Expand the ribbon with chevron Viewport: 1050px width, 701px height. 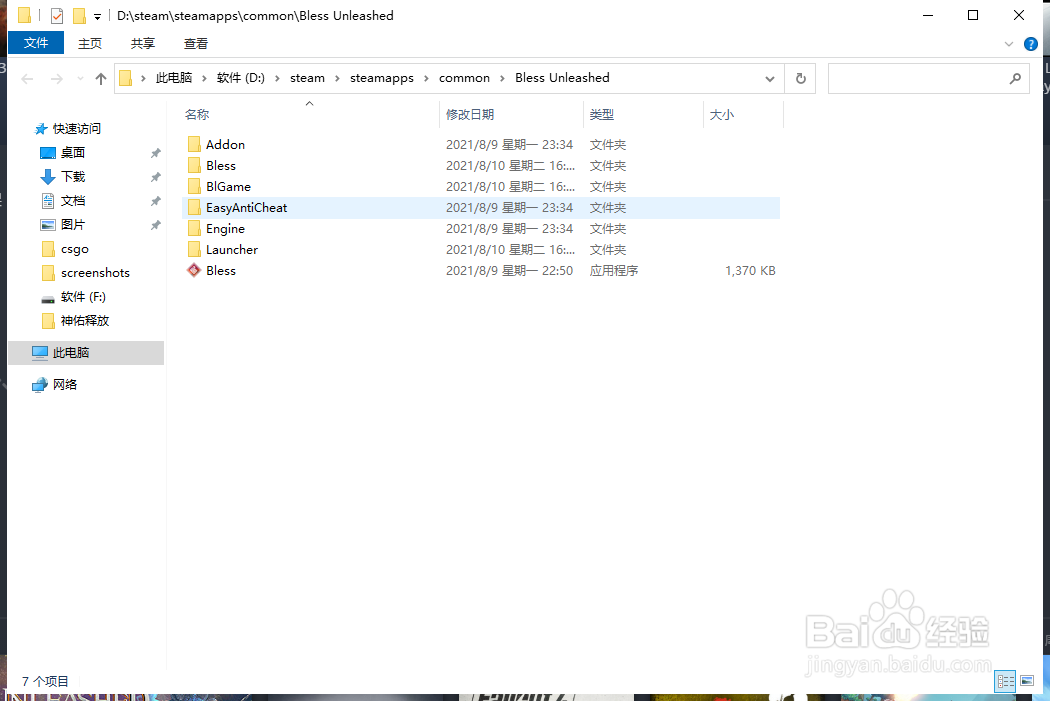tap(1008, 44)
